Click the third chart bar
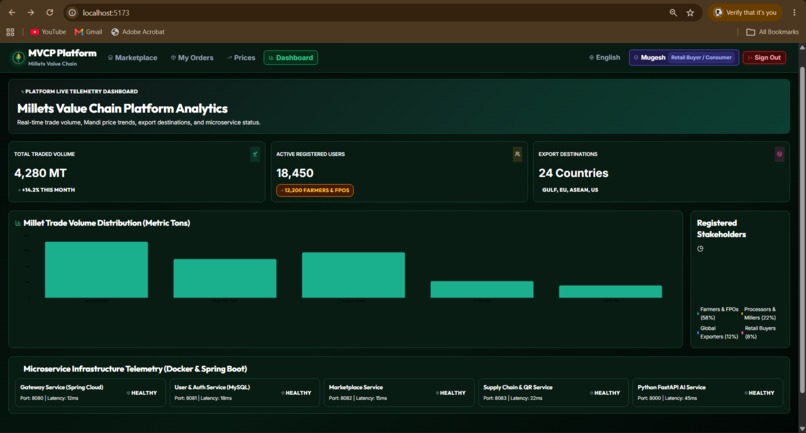The image size is (806, 433). 353,275
